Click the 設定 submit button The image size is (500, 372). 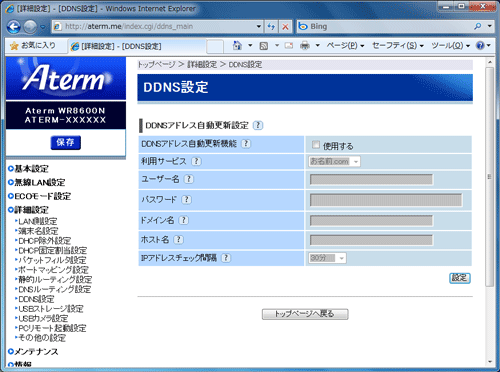[x=460, y=278]
